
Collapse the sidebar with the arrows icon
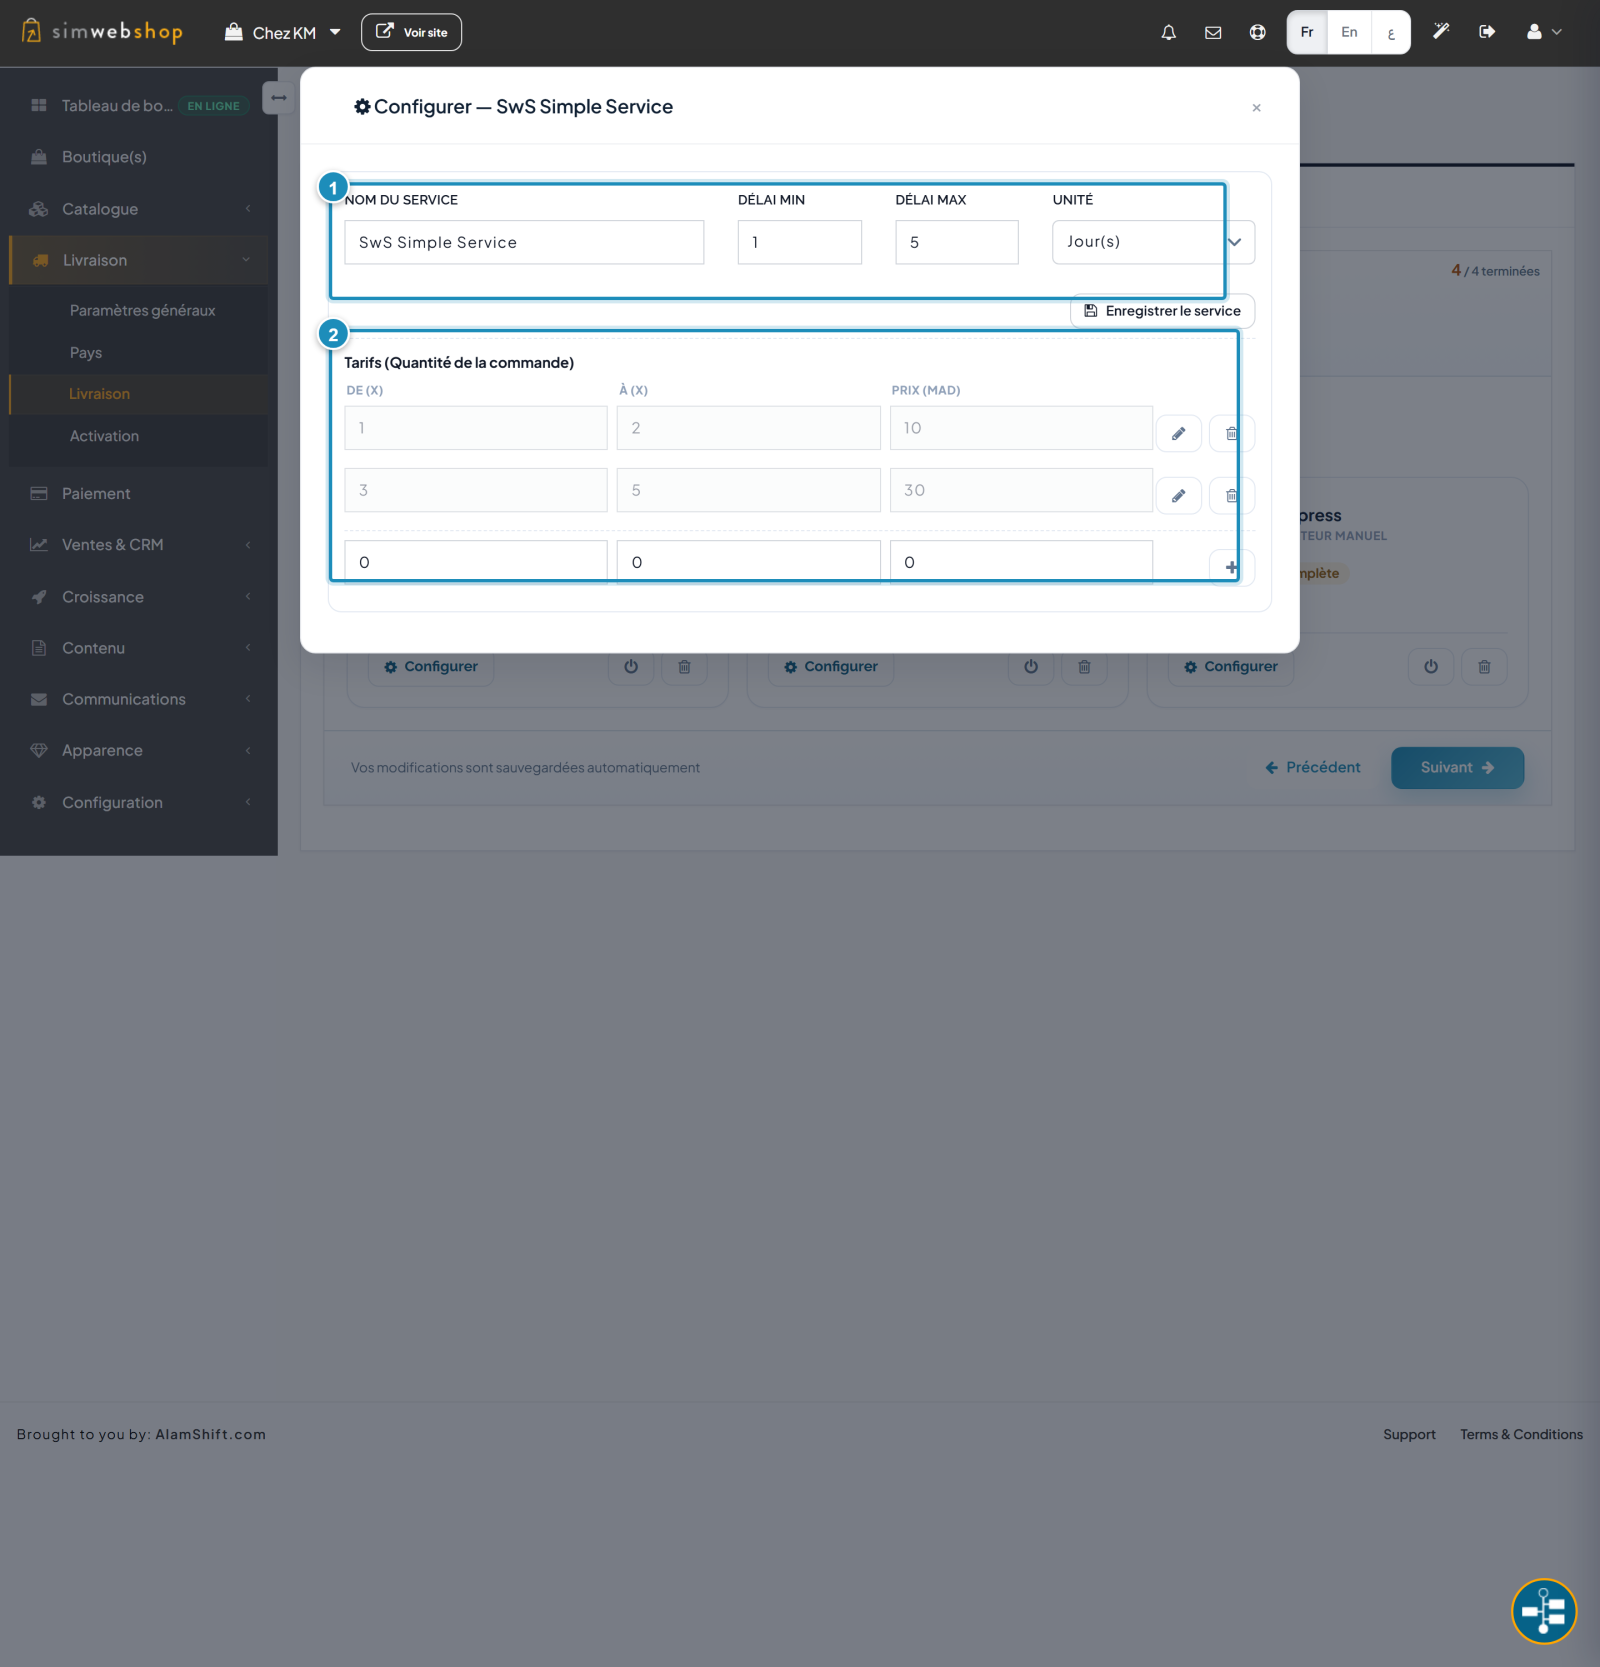tap(279, 98)
